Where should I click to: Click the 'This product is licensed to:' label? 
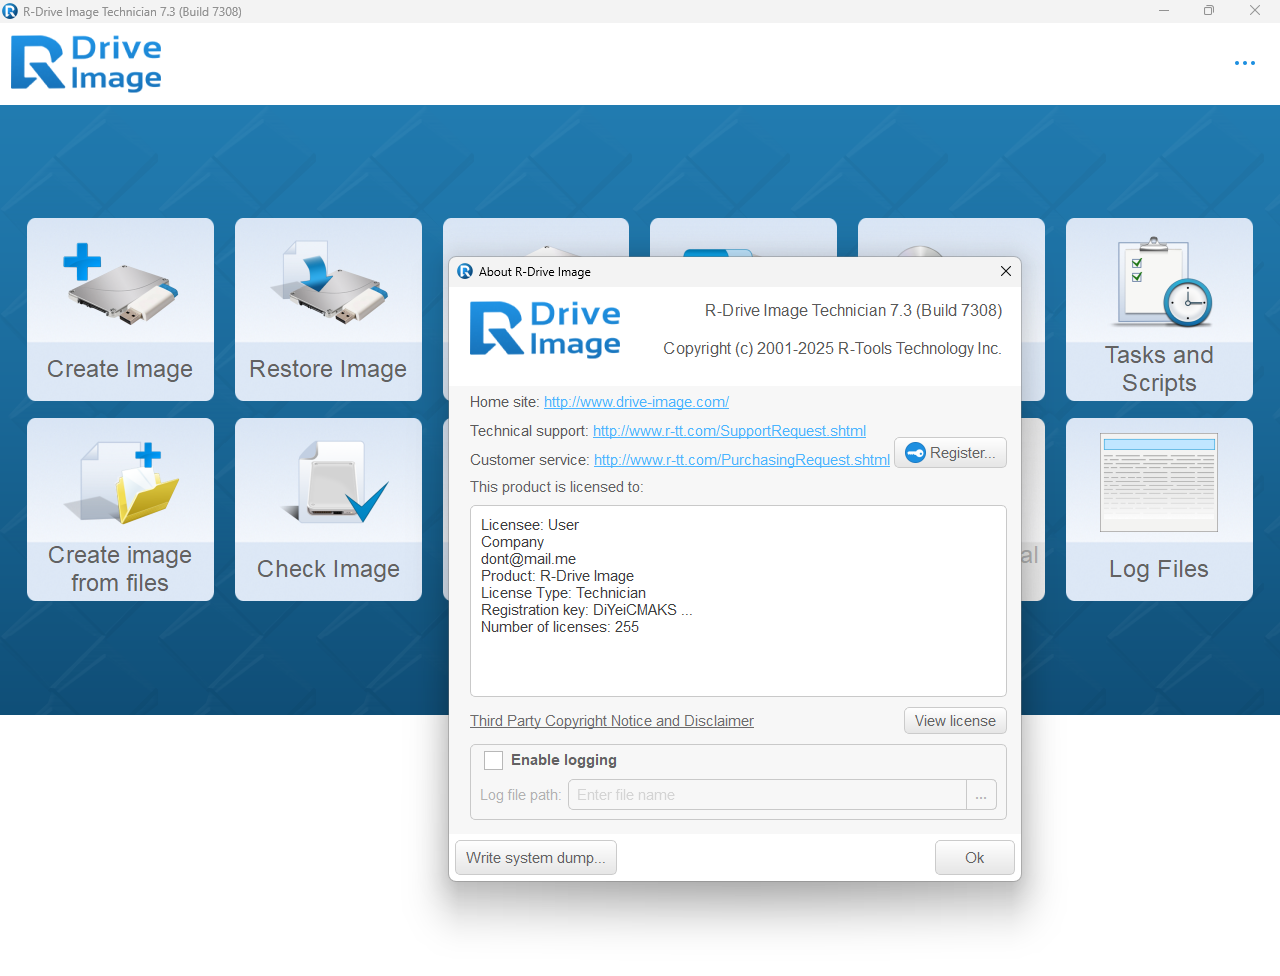coord(557,487)
